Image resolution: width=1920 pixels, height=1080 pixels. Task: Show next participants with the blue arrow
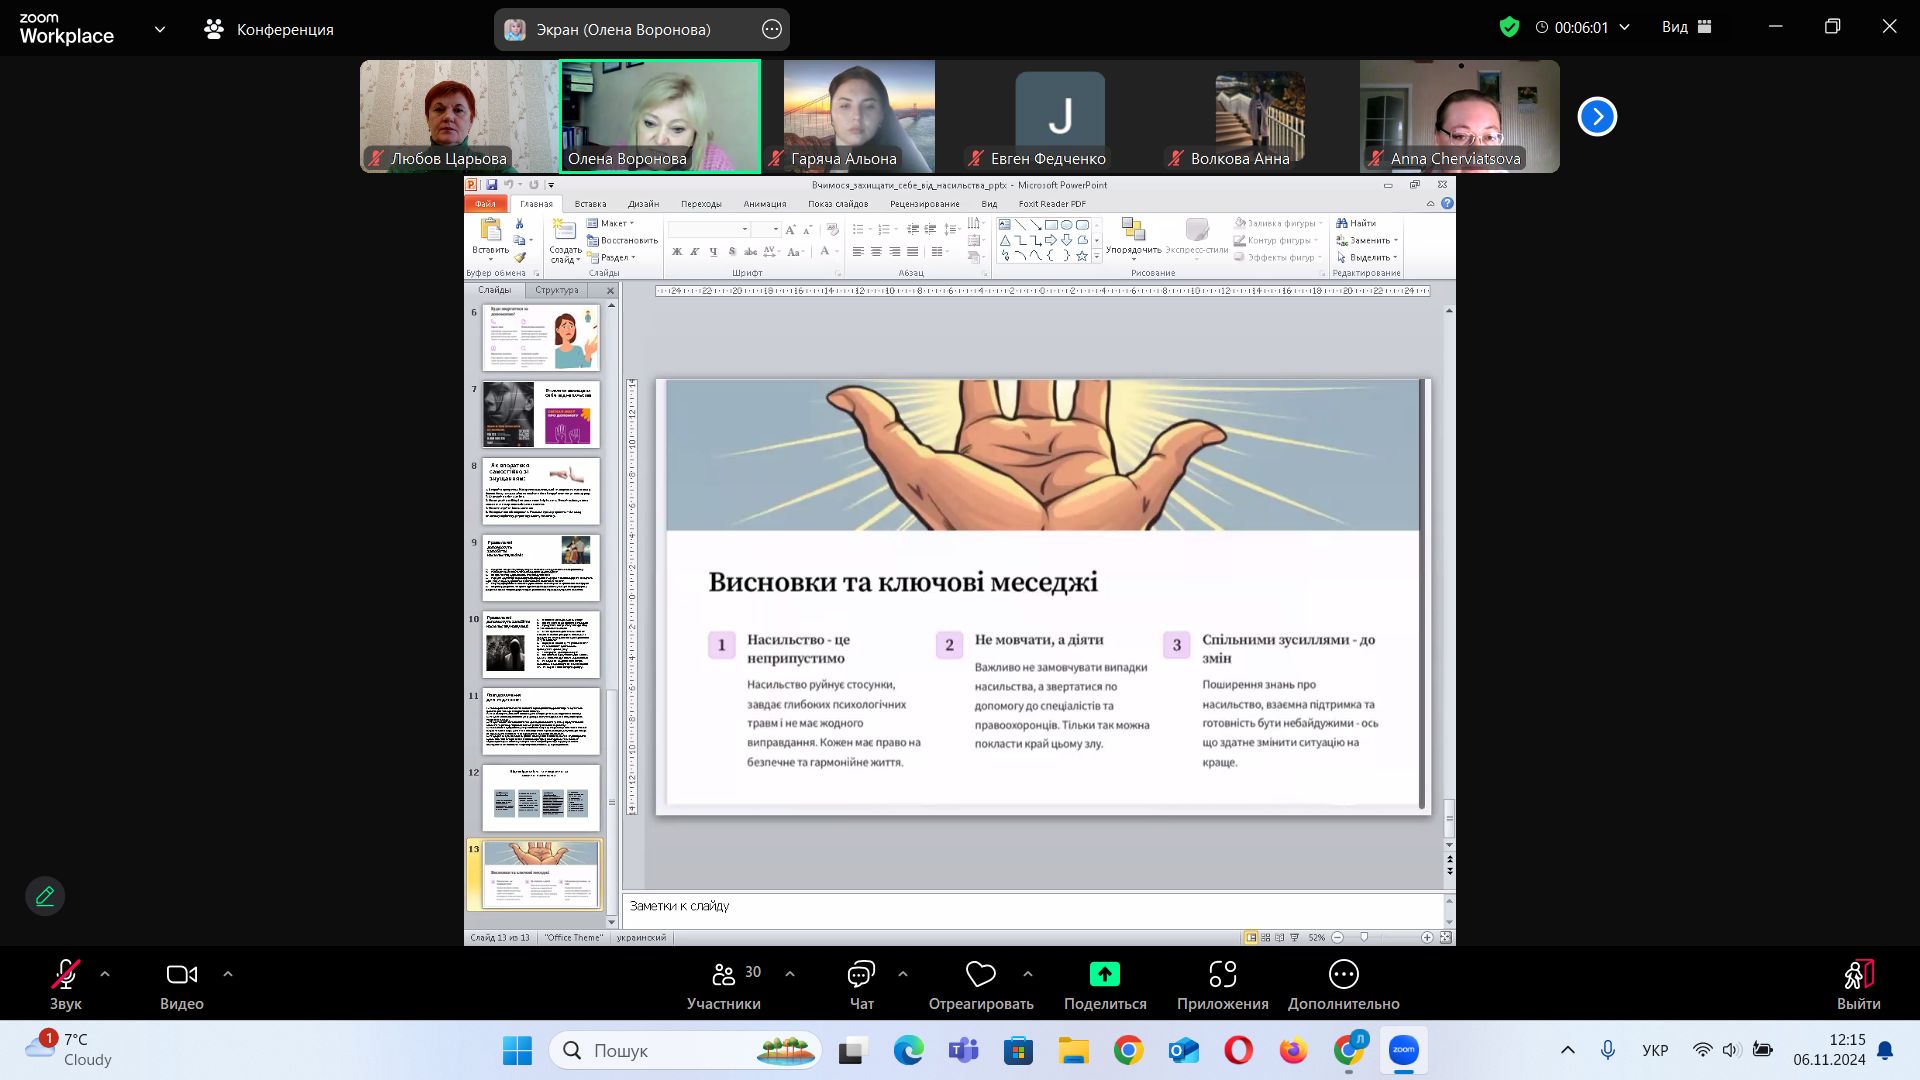pyautogui.click(x=1597, y=117)
